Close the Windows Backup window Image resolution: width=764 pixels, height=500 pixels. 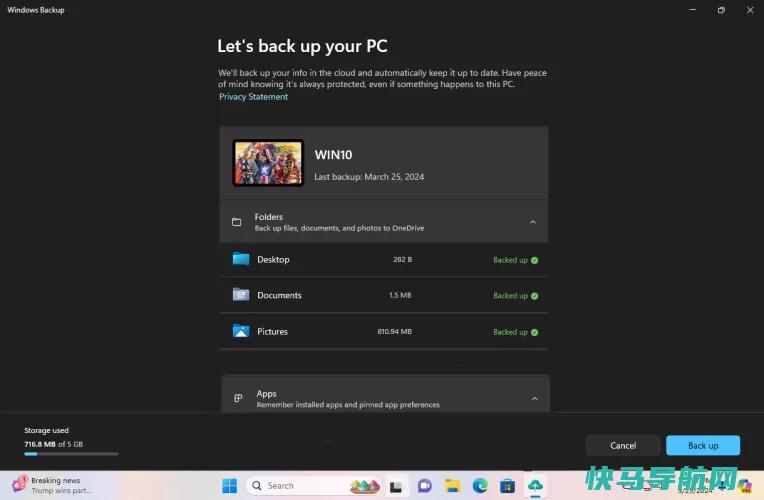point(750,10)
